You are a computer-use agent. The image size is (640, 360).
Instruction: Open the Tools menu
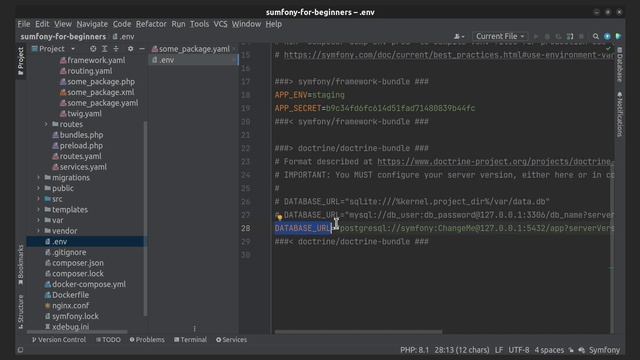[x=199, y=24]
